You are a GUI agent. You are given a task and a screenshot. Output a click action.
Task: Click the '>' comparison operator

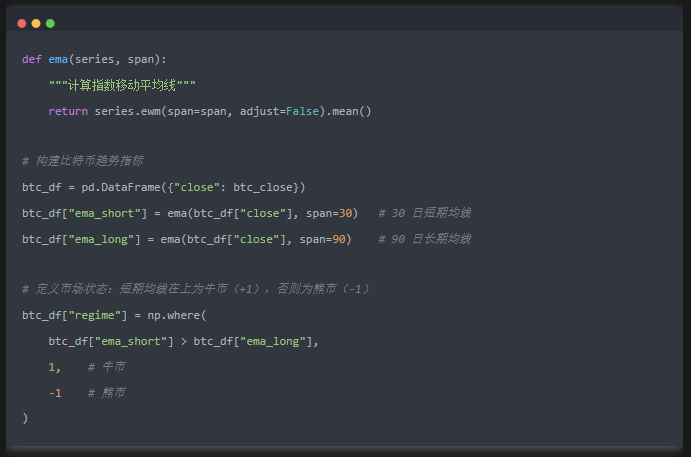(184, 342)
